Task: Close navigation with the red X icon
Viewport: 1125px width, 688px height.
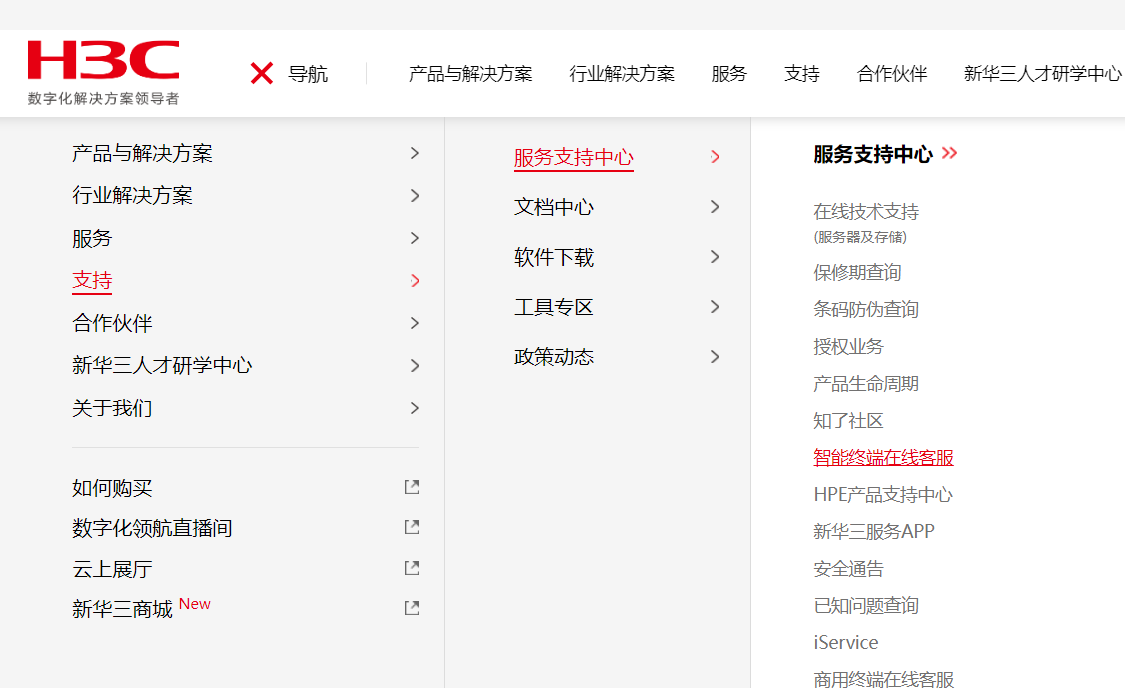Action: (x=262, y=73)
